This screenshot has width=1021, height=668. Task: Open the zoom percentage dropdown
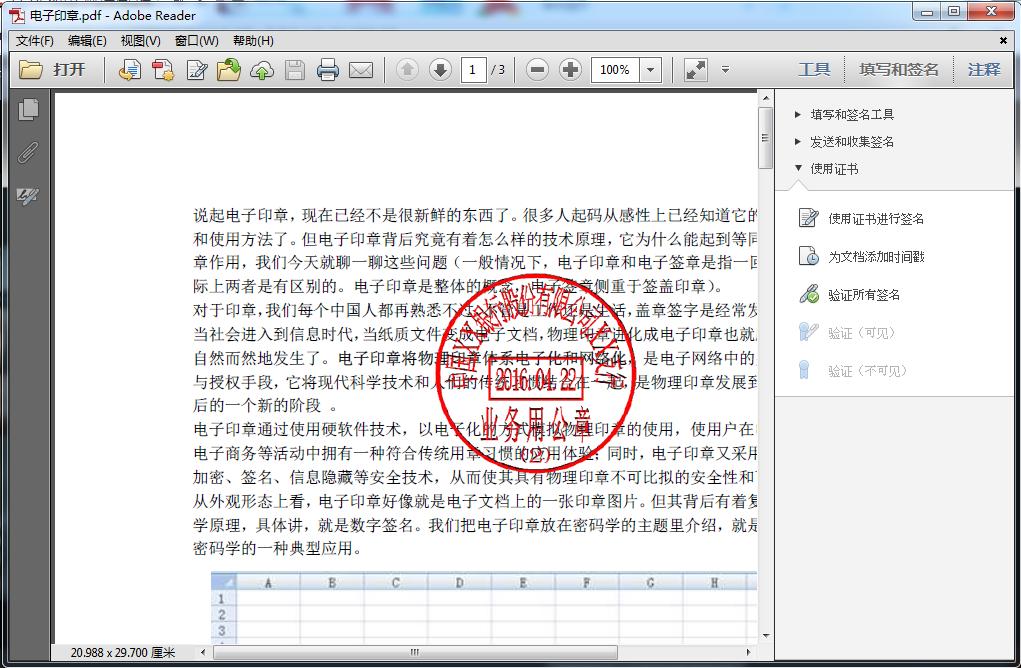[649, 69]
